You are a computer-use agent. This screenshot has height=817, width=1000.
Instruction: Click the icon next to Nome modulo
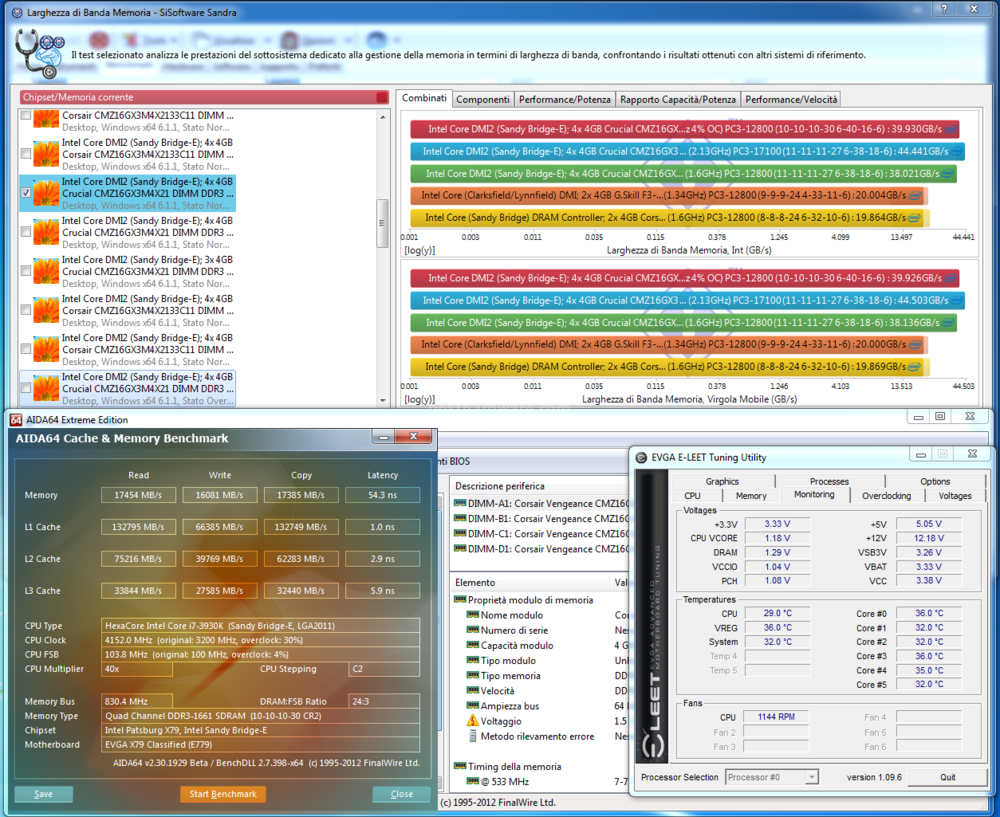(x=473, y=615)
